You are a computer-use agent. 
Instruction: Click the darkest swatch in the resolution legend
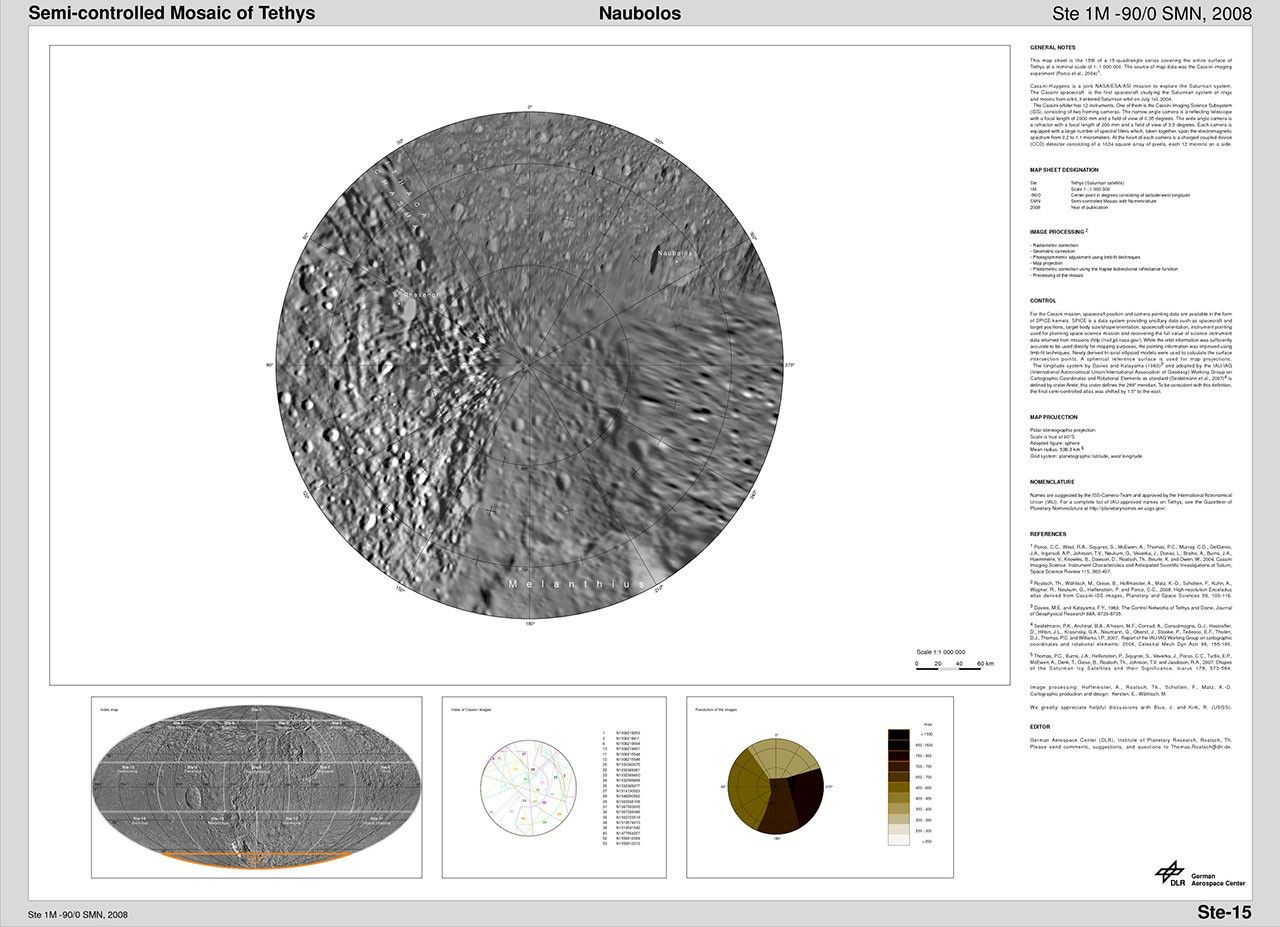point(899,735)
